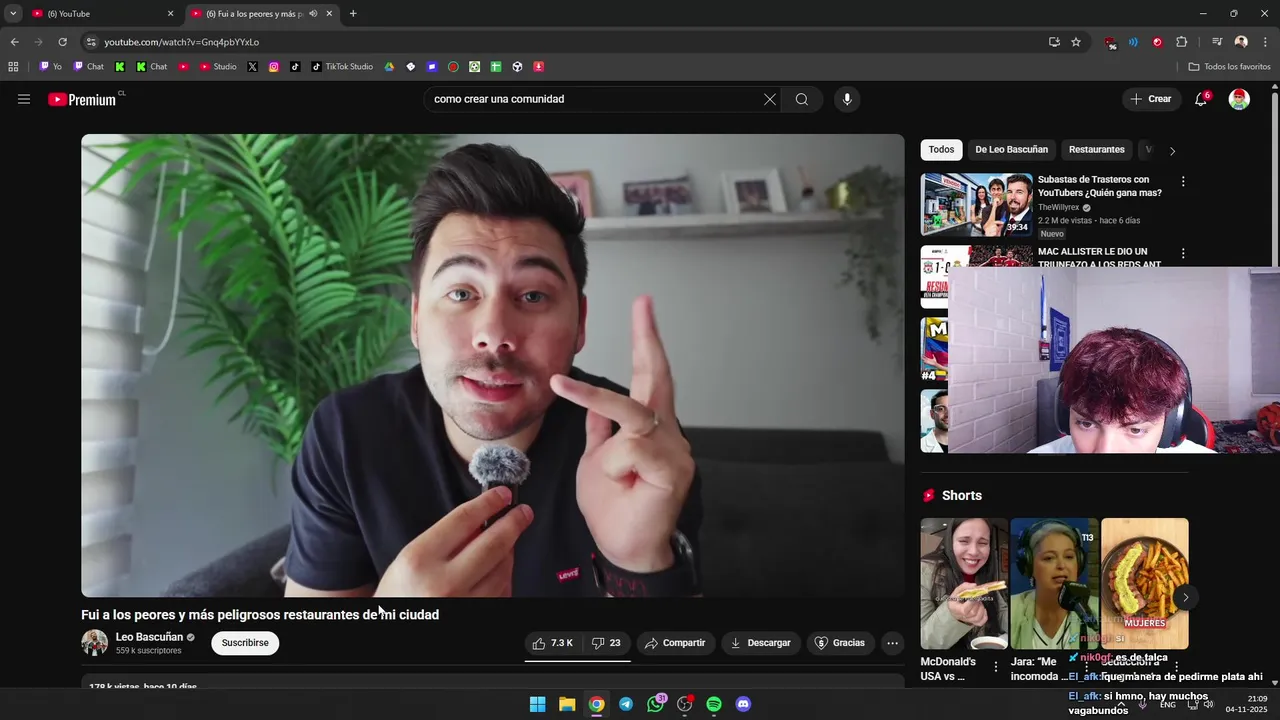Expand Todos los favoritos folder
The image size is (1280, 720).
tap(1229, 67)
